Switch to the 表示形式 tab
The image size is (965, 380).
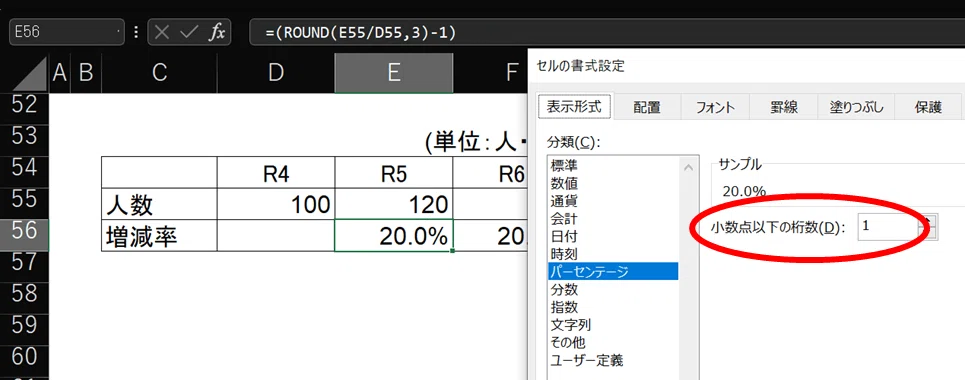pyautogui.click(x=574, y=106)
